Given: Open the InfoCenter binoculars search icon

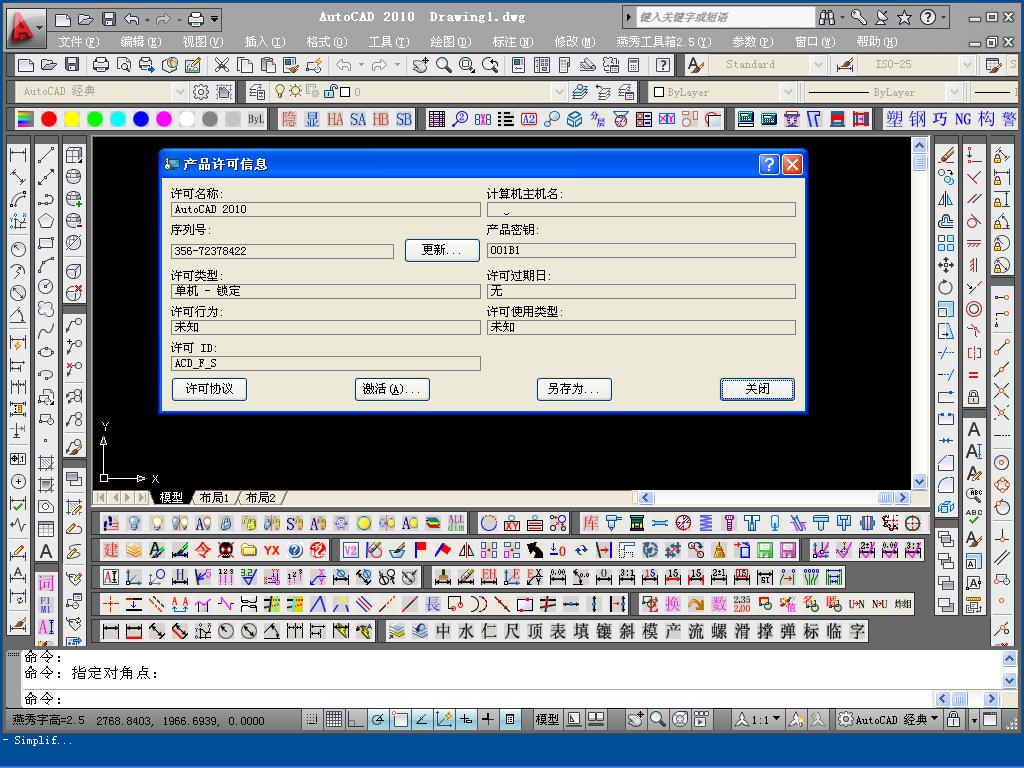Looking at the screenshot, I should point(827,18).
